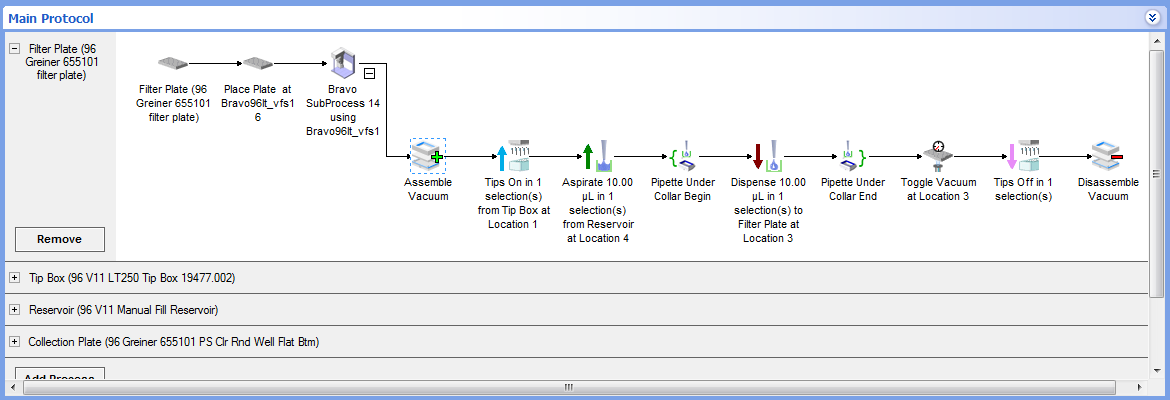Select the Tips On task icon
The height and width of the screenshot is (400, 1170).
[512, 156]
